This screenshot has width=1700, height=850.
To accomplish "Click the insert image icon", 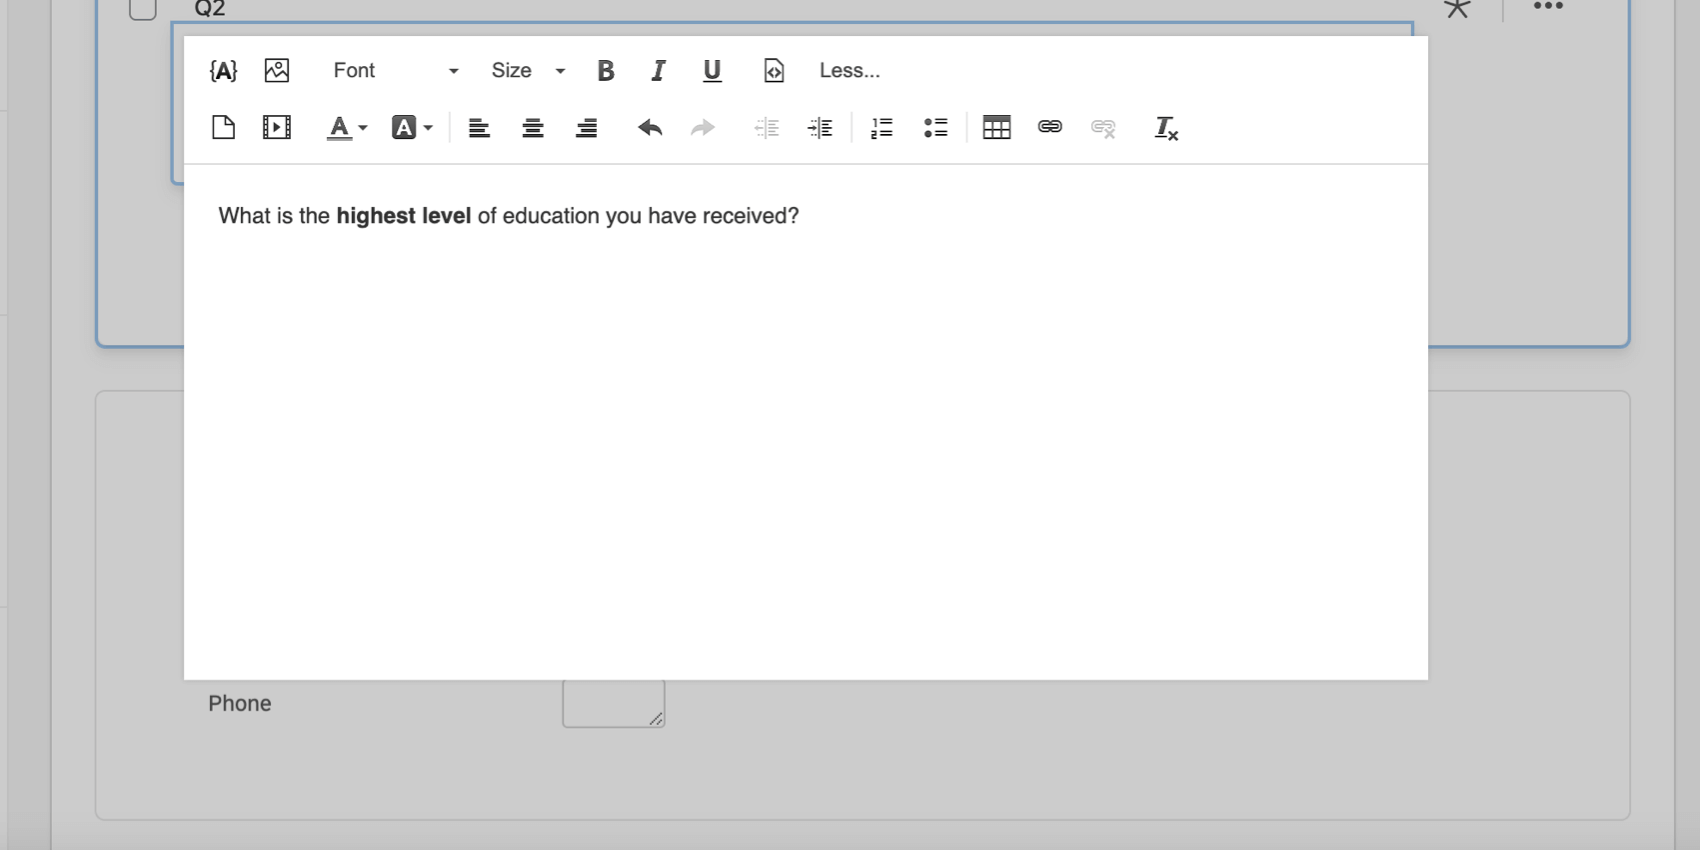I will click(277, 70).
